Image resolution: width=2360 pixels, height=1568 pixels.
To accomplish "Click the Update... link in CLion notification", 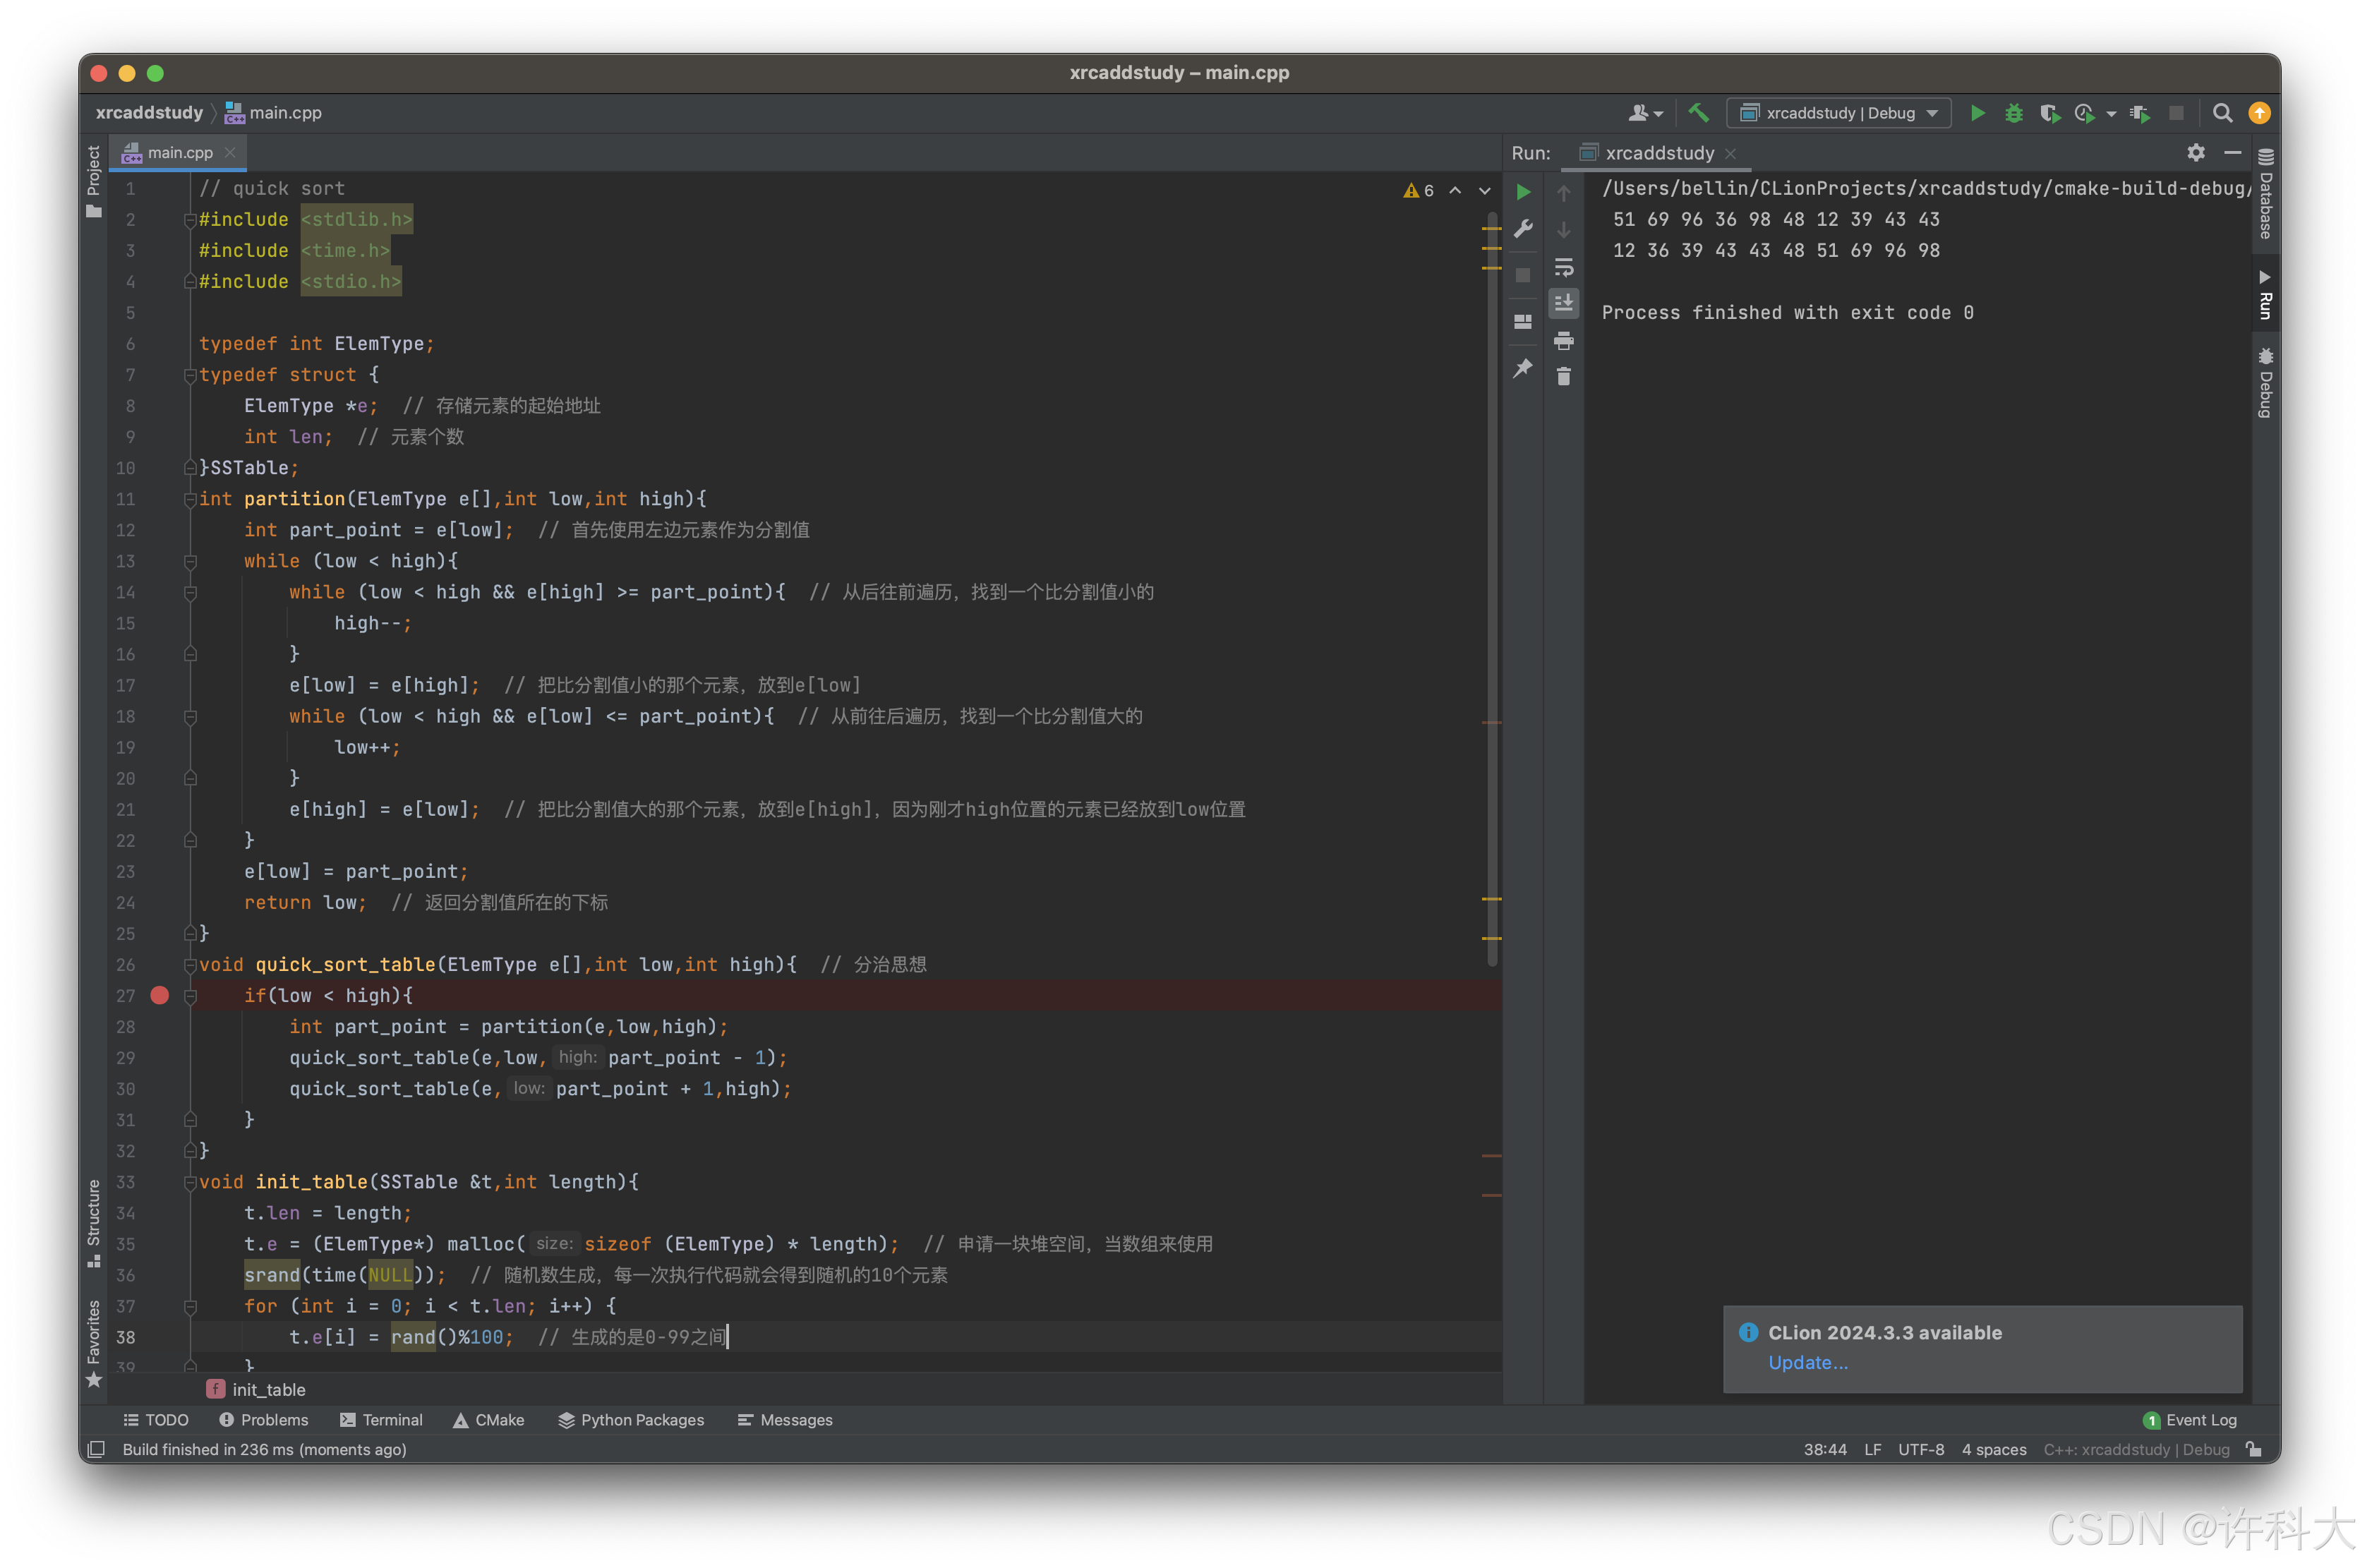I will 1807,1362.
